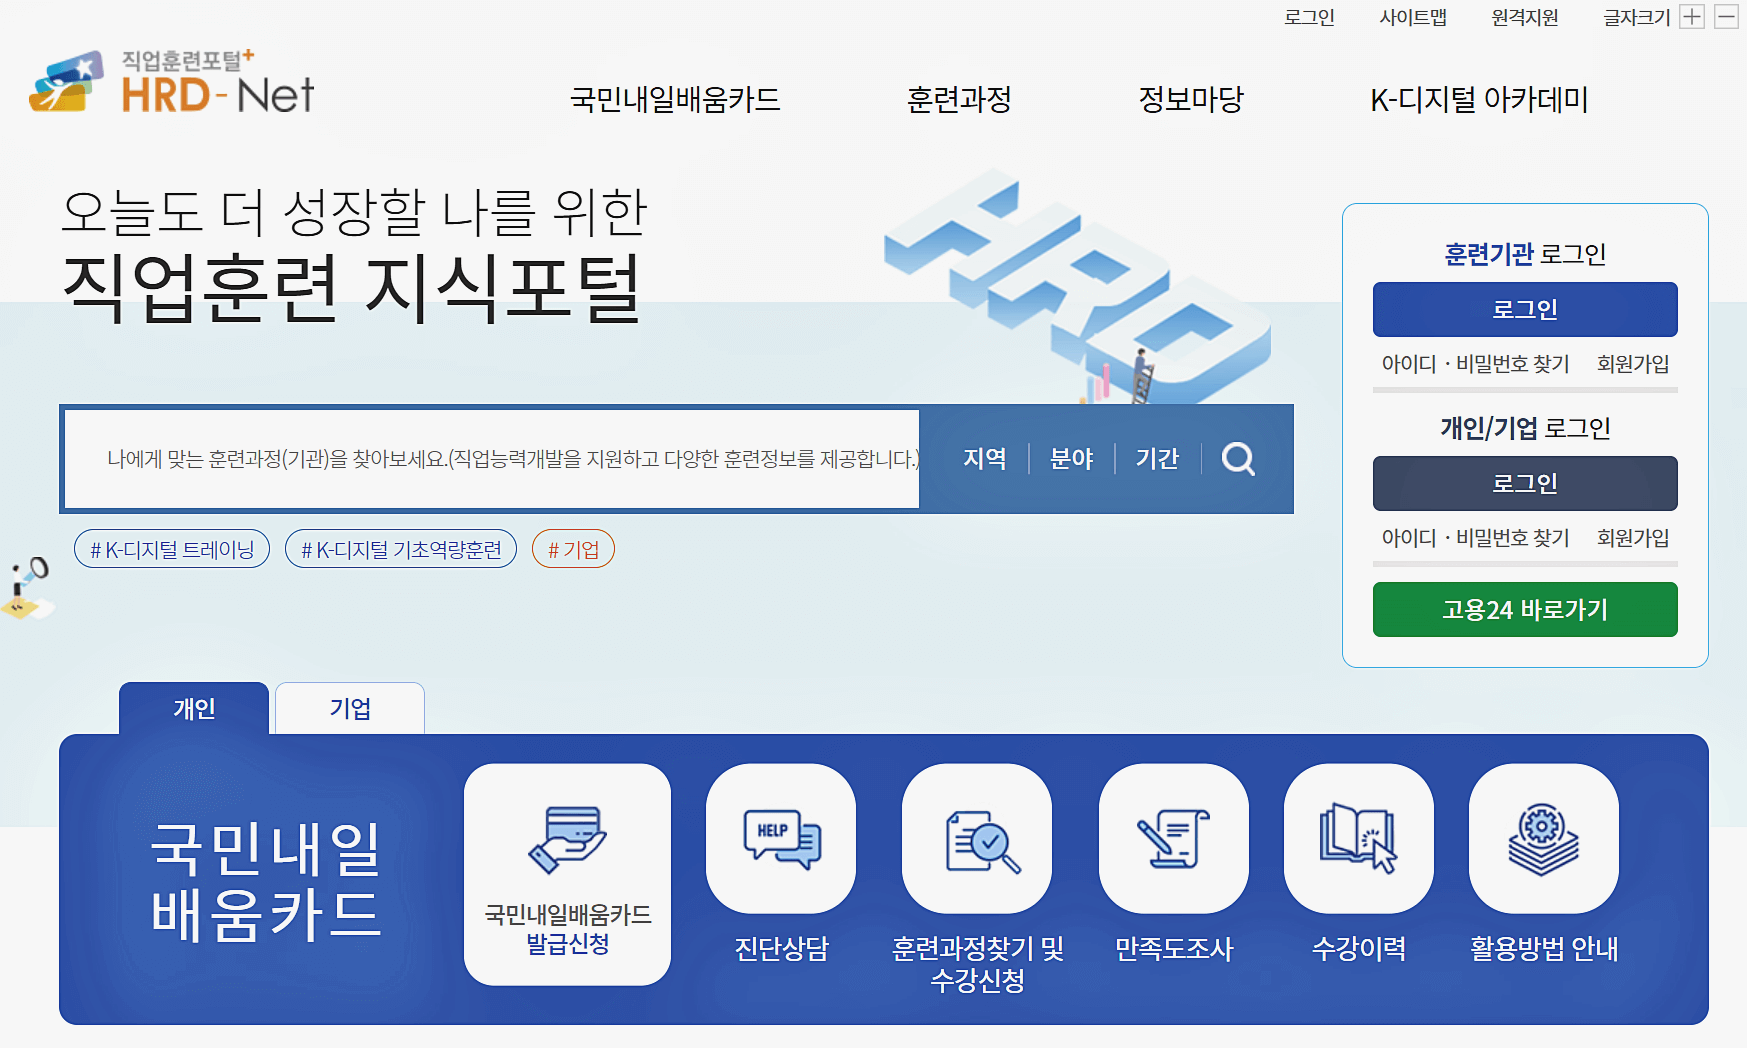Decrease font size with minus icon
Screen dimensions: 1747x1048
[1726, 17]
